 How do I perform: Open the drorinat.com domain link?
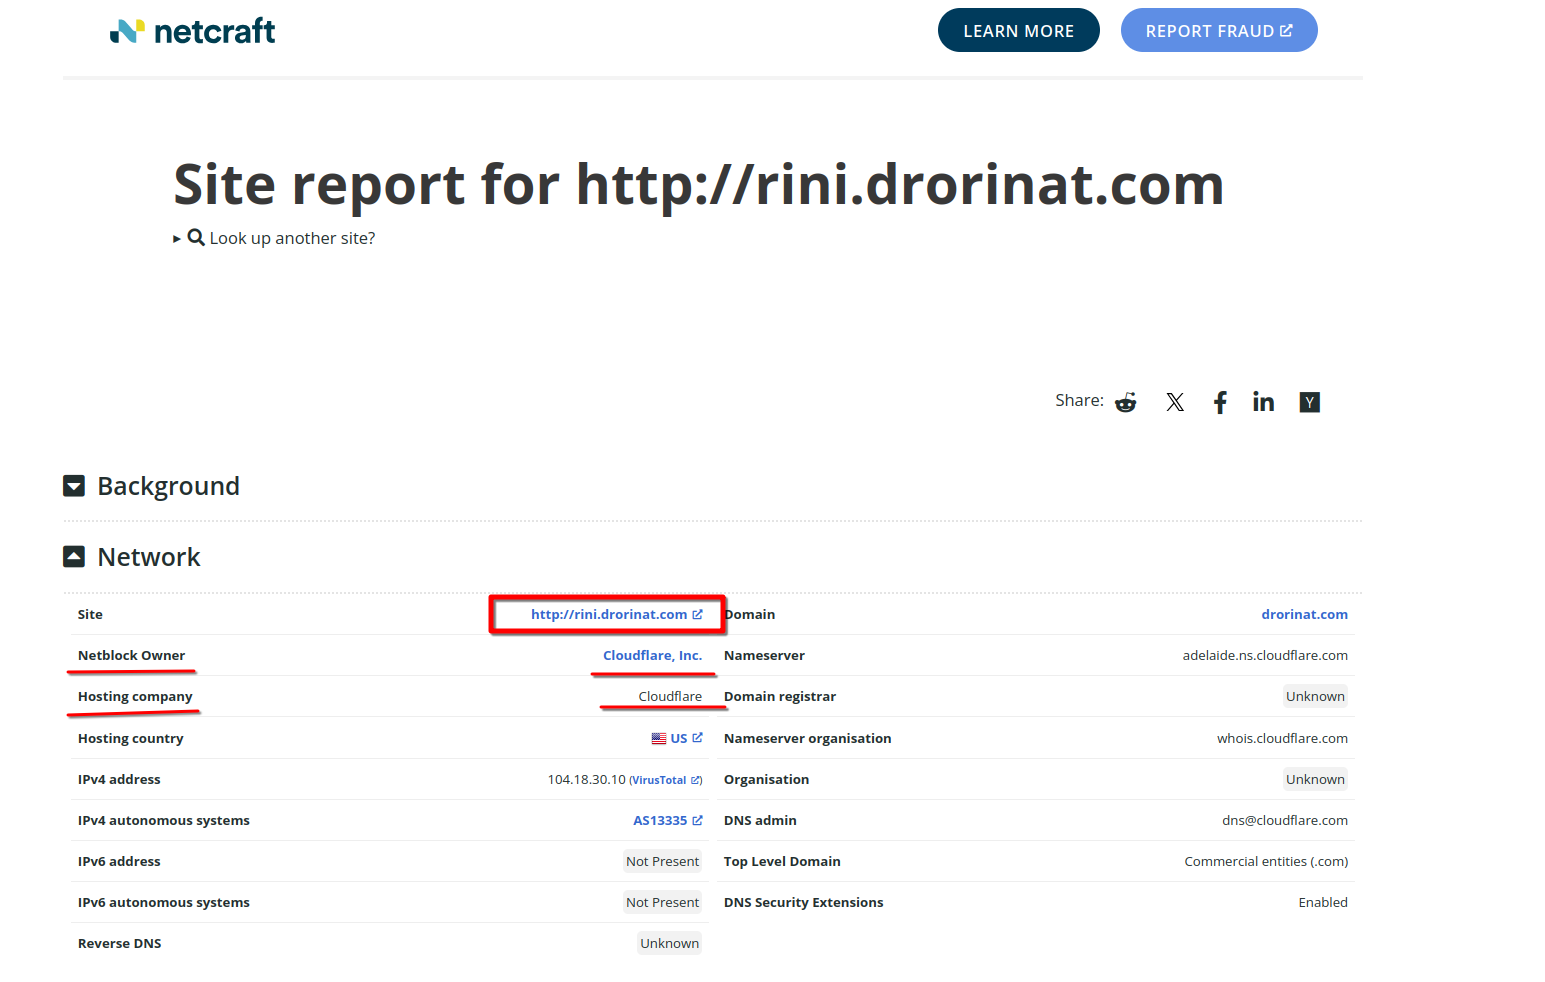point(1304,614)
